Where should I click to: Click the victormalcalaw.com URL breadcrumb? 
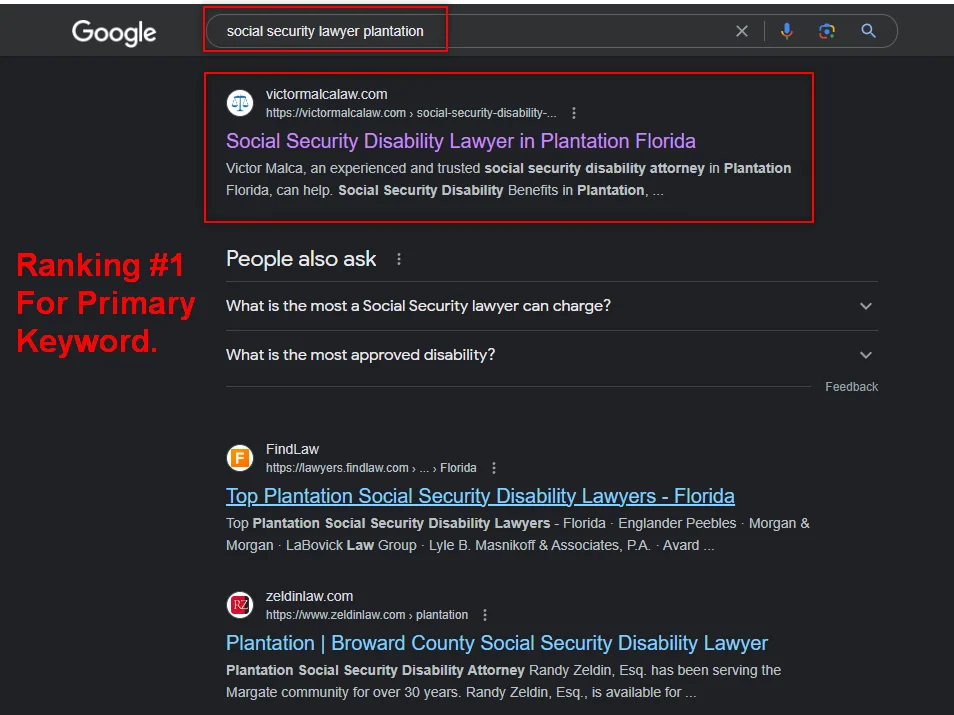(411, 113)
